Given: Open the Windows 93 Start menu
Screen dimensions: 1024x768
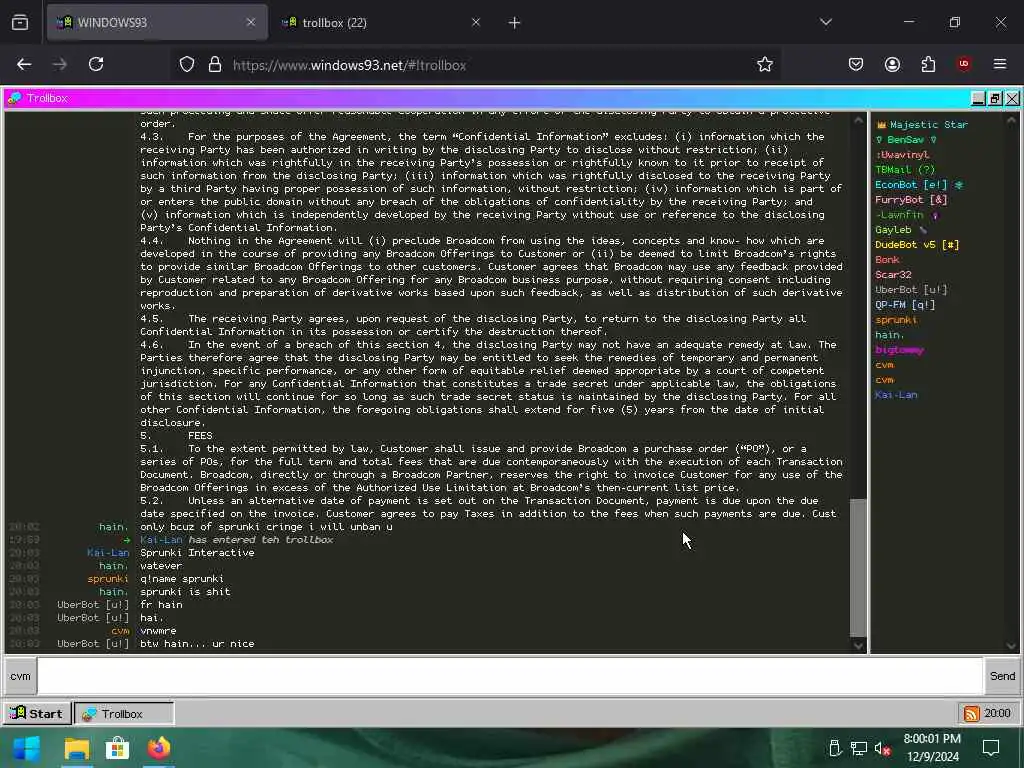Looking at the screenshot, I should 37,713.
